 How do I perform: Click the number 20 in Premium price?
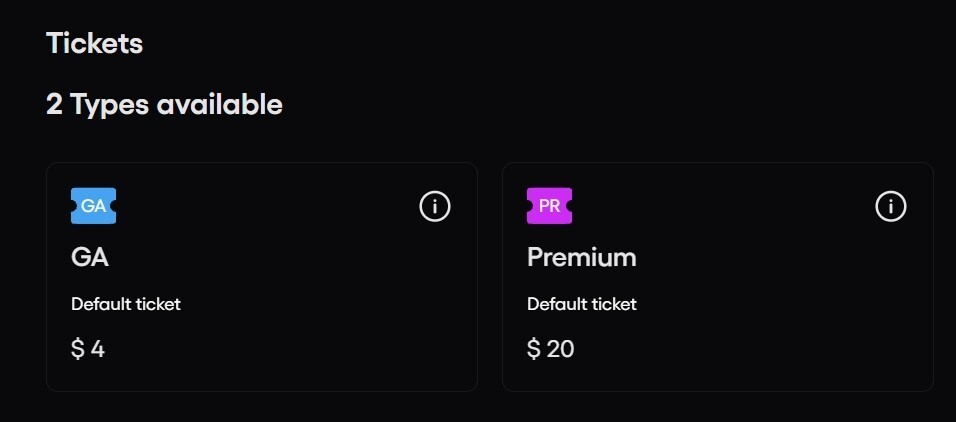pyautogui.click(x=560, y=349)
